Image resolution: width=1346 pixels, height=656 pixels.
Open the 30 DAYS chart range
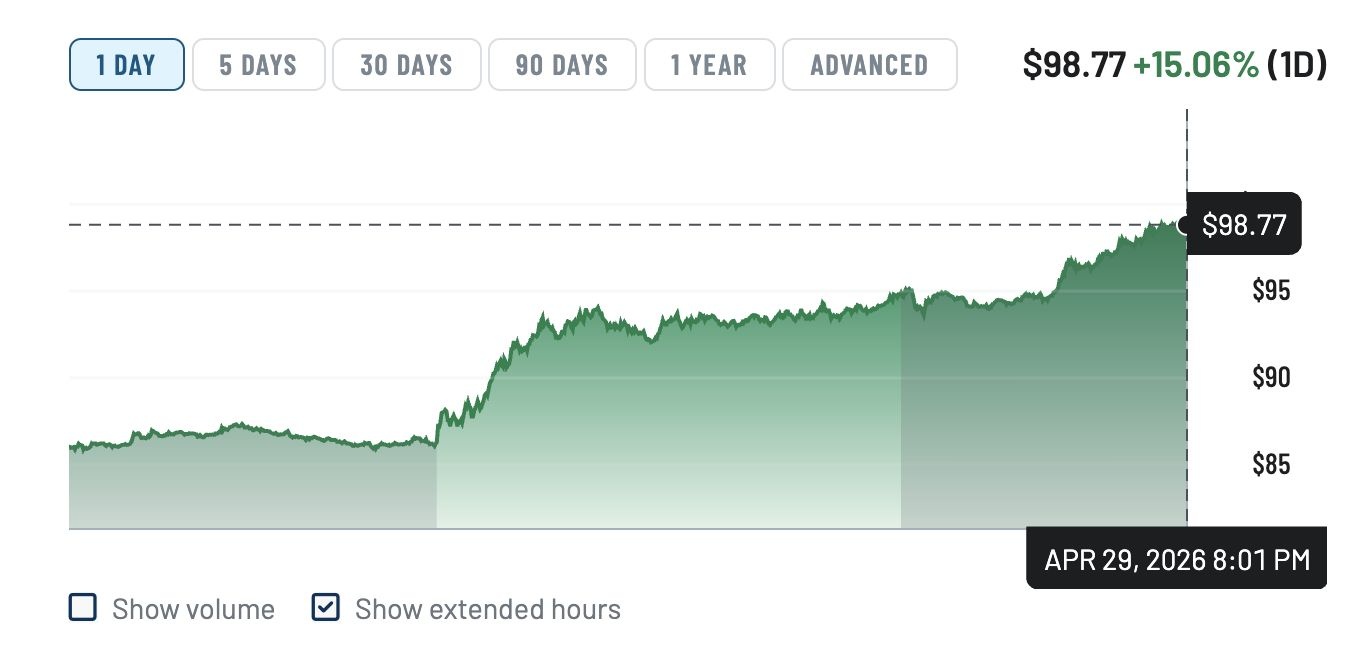406,65
